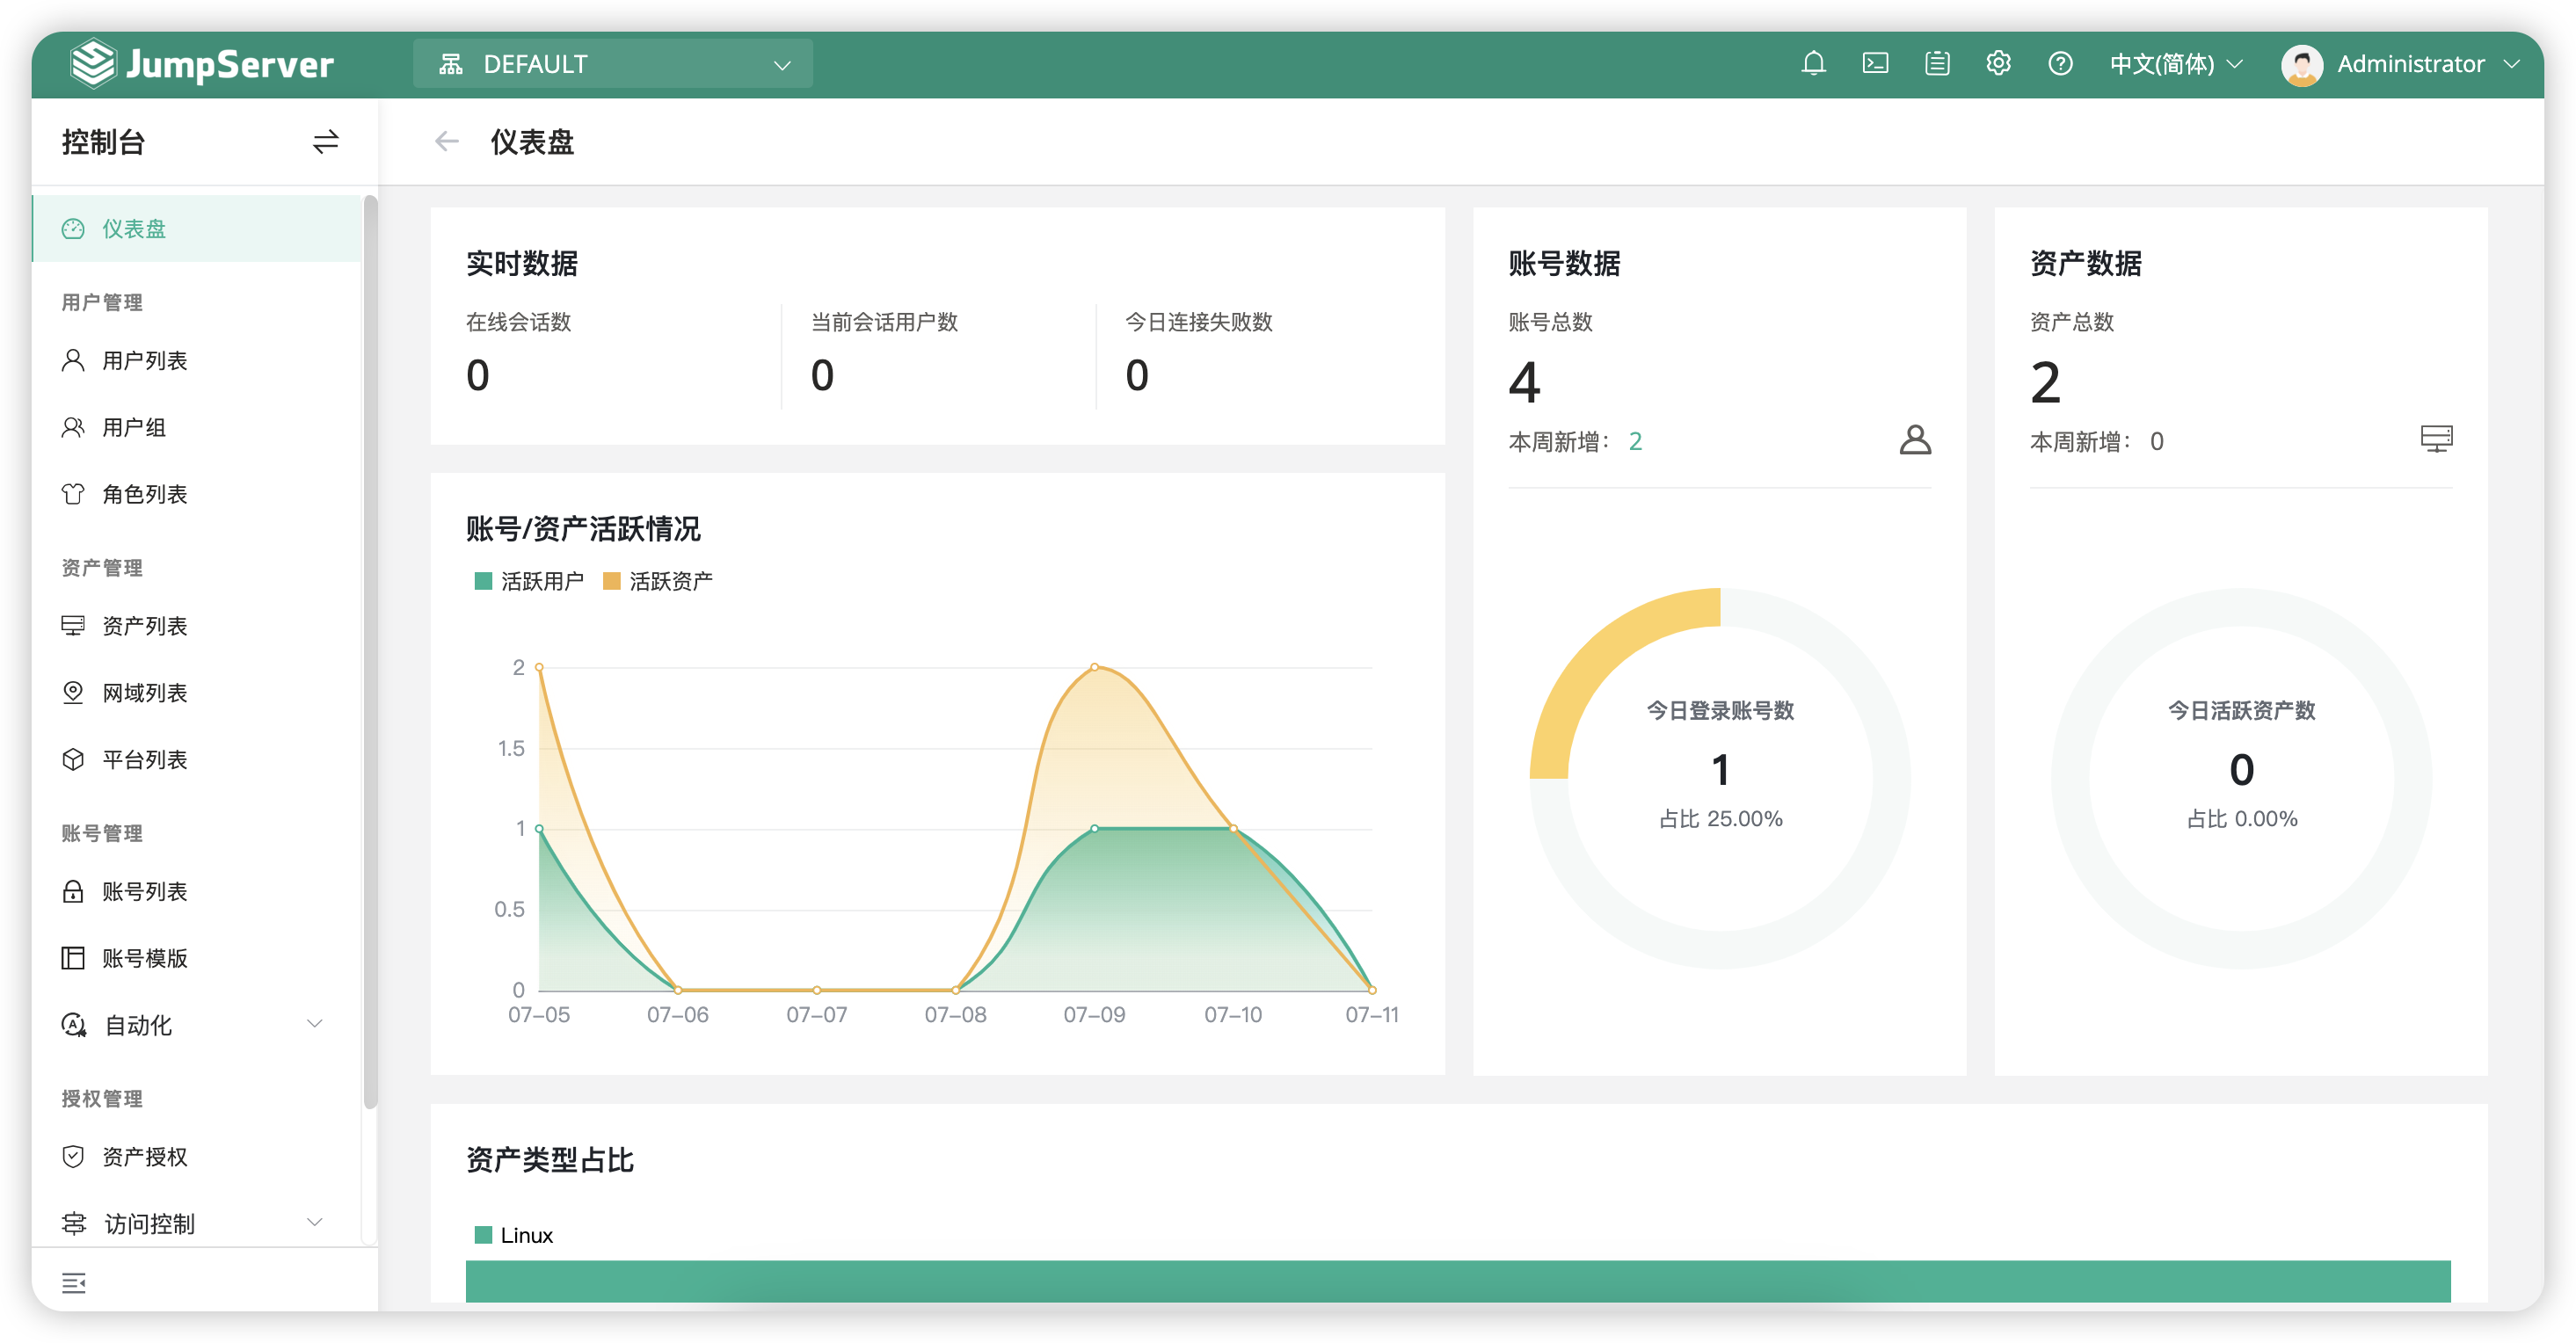
Task: Open the DEFAULT organization dropdown
Action: pos(612,64)
